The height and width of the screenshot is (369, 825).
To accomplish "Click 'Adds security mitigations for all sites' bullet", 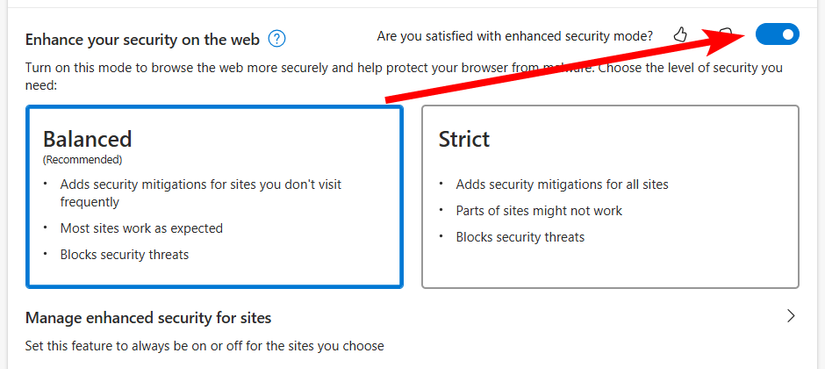I will point(562,185).
